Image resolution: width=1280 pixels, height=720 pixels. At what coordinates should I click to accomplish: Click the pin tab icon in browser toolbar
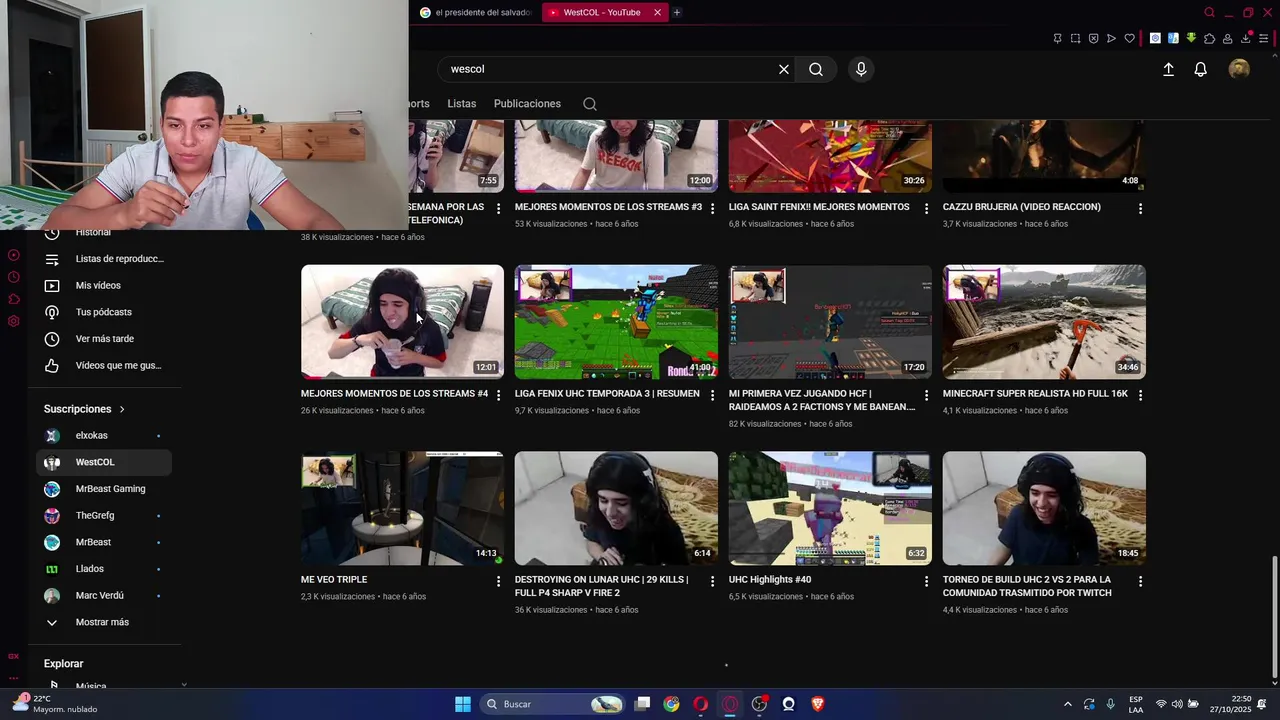pyautogui.click(x=1057, y=39)
